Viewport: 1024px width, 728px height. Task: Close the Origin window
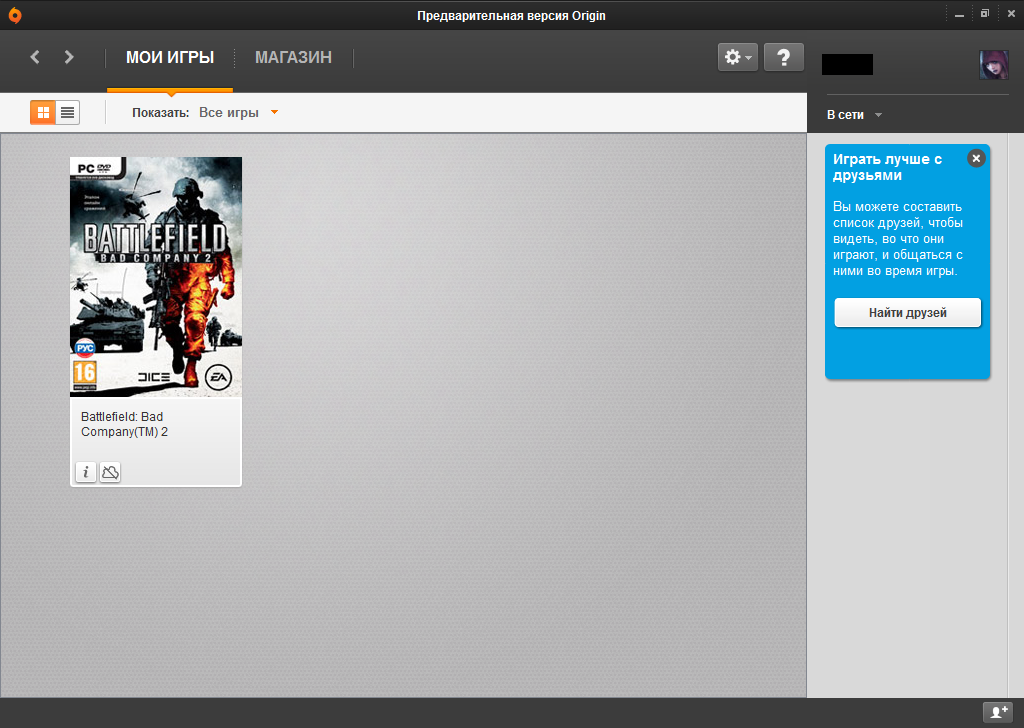1011,14
